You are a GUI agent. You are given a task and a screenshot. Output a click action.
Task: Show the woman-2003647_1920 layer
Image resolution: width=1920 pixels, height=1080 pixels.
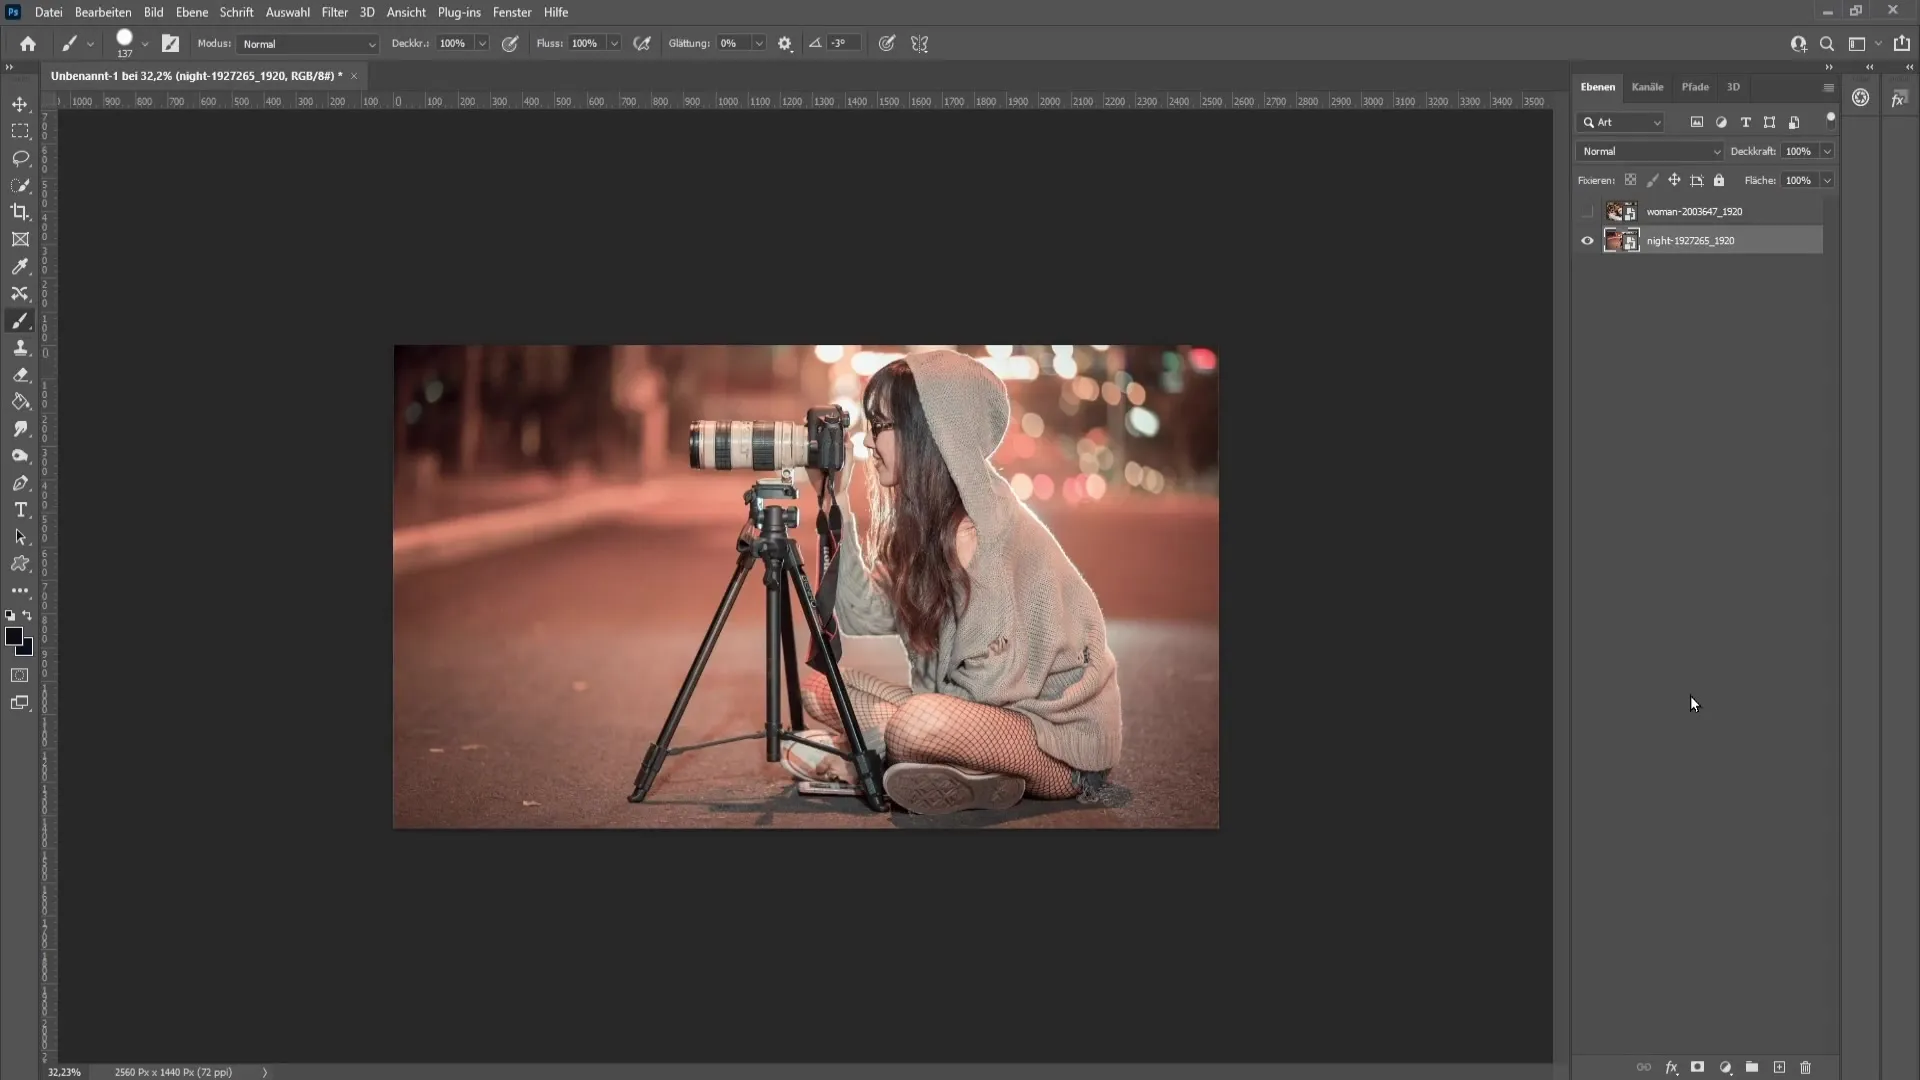(1587, 212)
